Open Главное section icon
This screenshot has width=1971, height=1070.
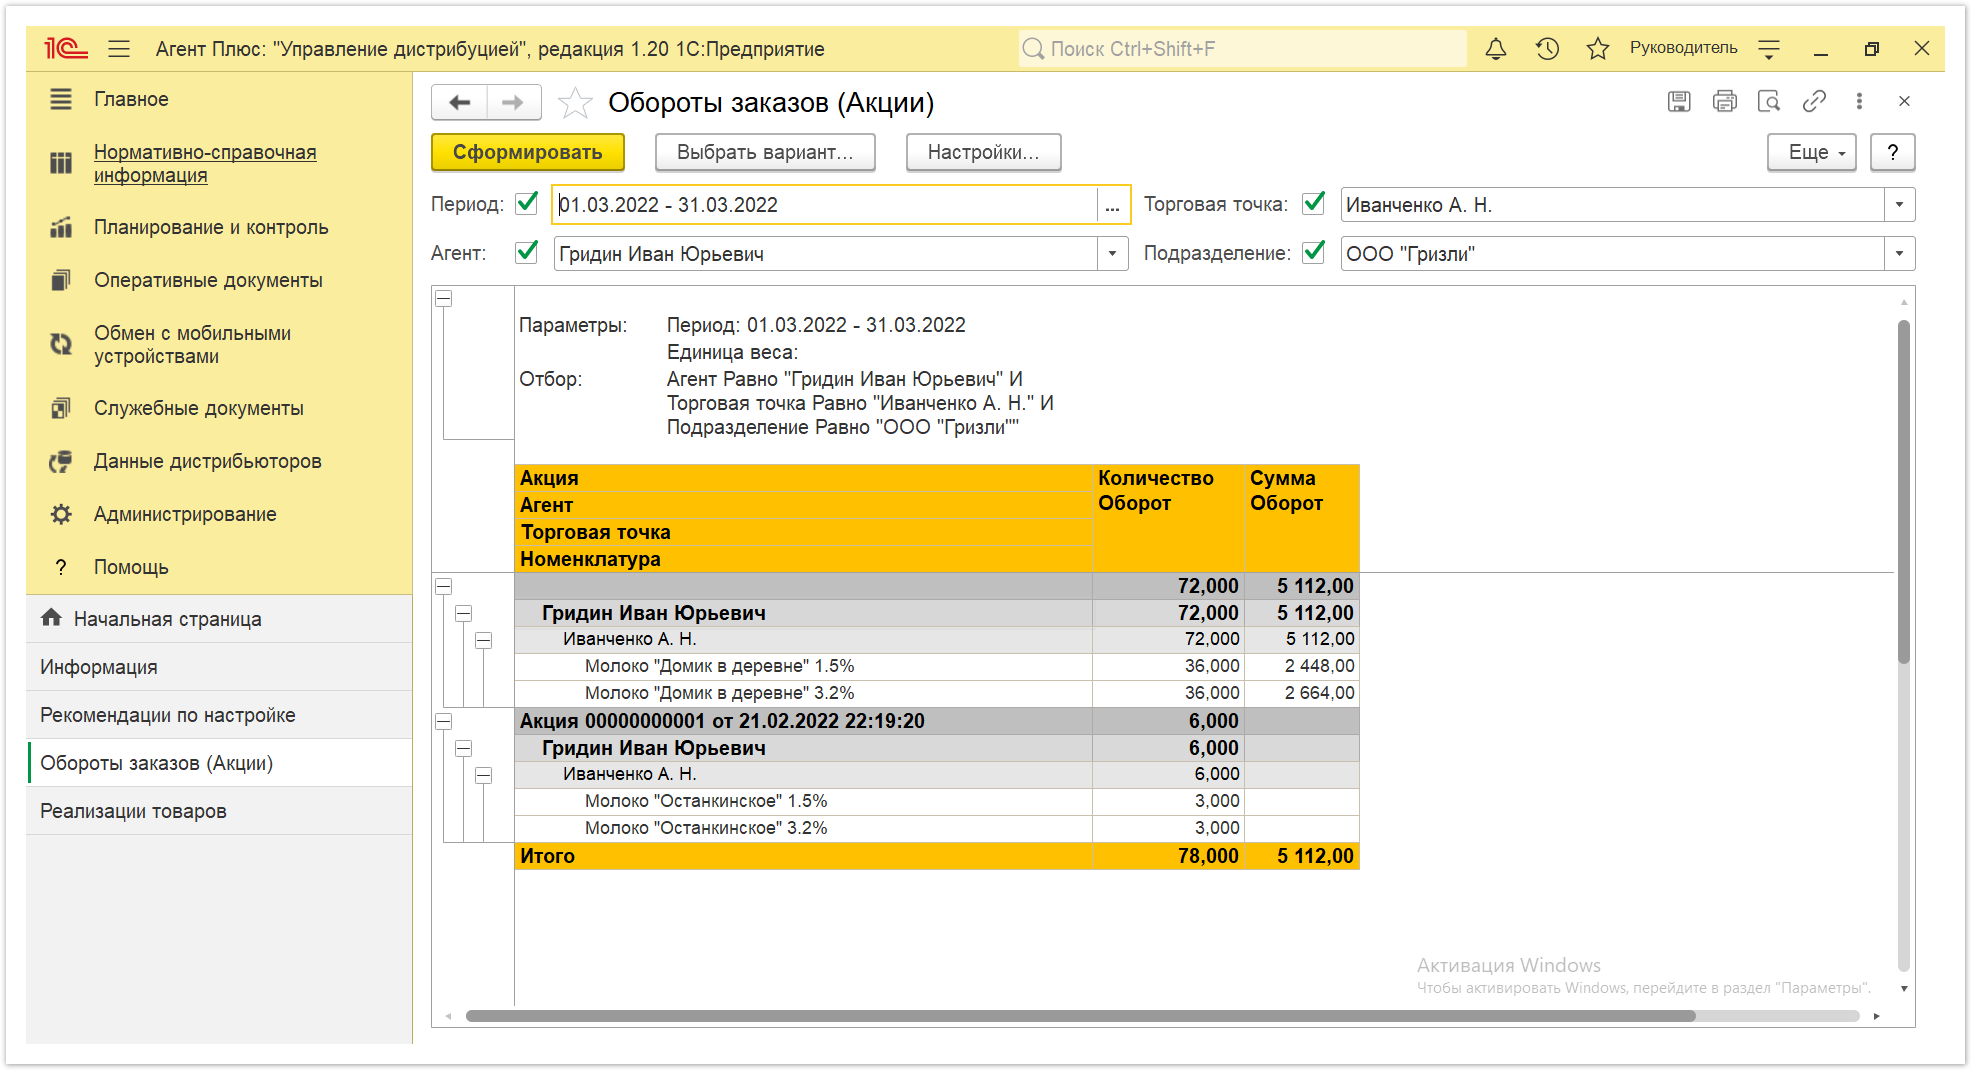pos(61,99)
